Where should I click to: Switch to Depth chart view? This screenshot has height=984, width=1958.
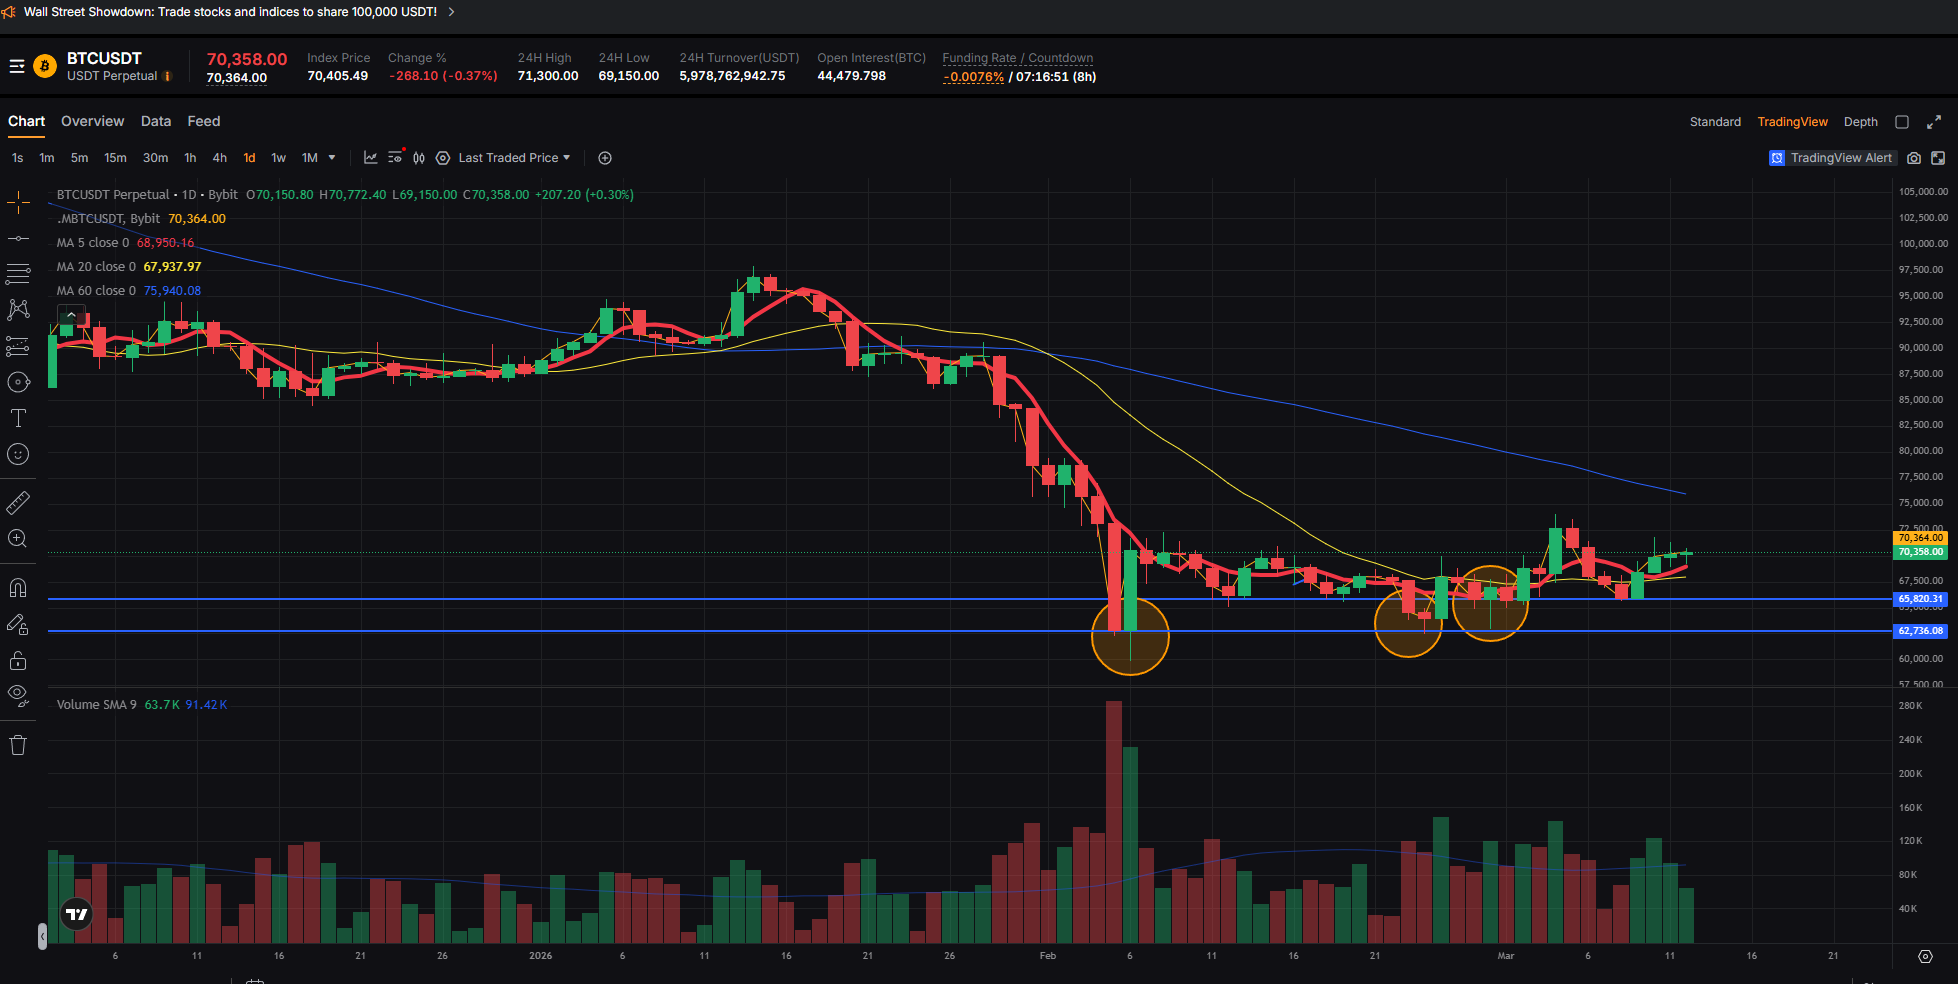1861,122
